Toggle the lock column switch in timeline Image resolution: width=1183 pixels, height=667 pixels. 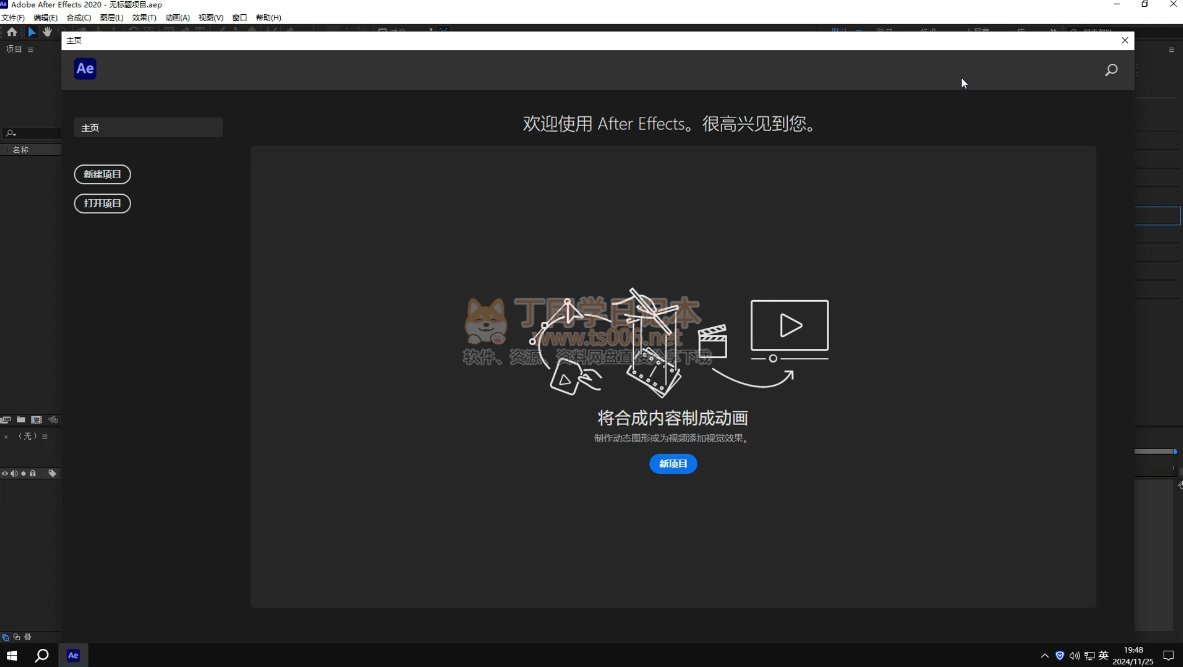(x=33, y=473)
